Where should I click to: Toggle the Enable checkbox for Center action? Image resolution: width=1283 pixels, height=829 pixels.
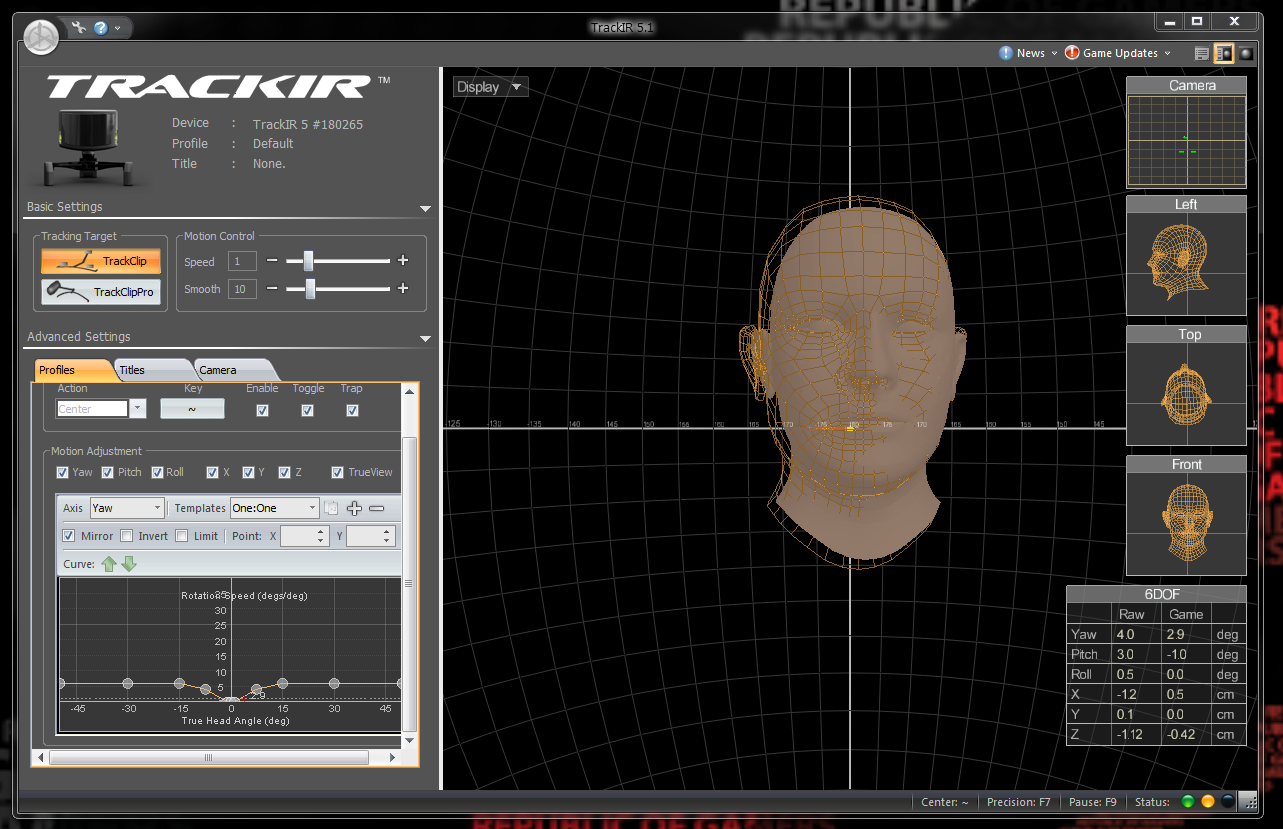pos(262,410)
